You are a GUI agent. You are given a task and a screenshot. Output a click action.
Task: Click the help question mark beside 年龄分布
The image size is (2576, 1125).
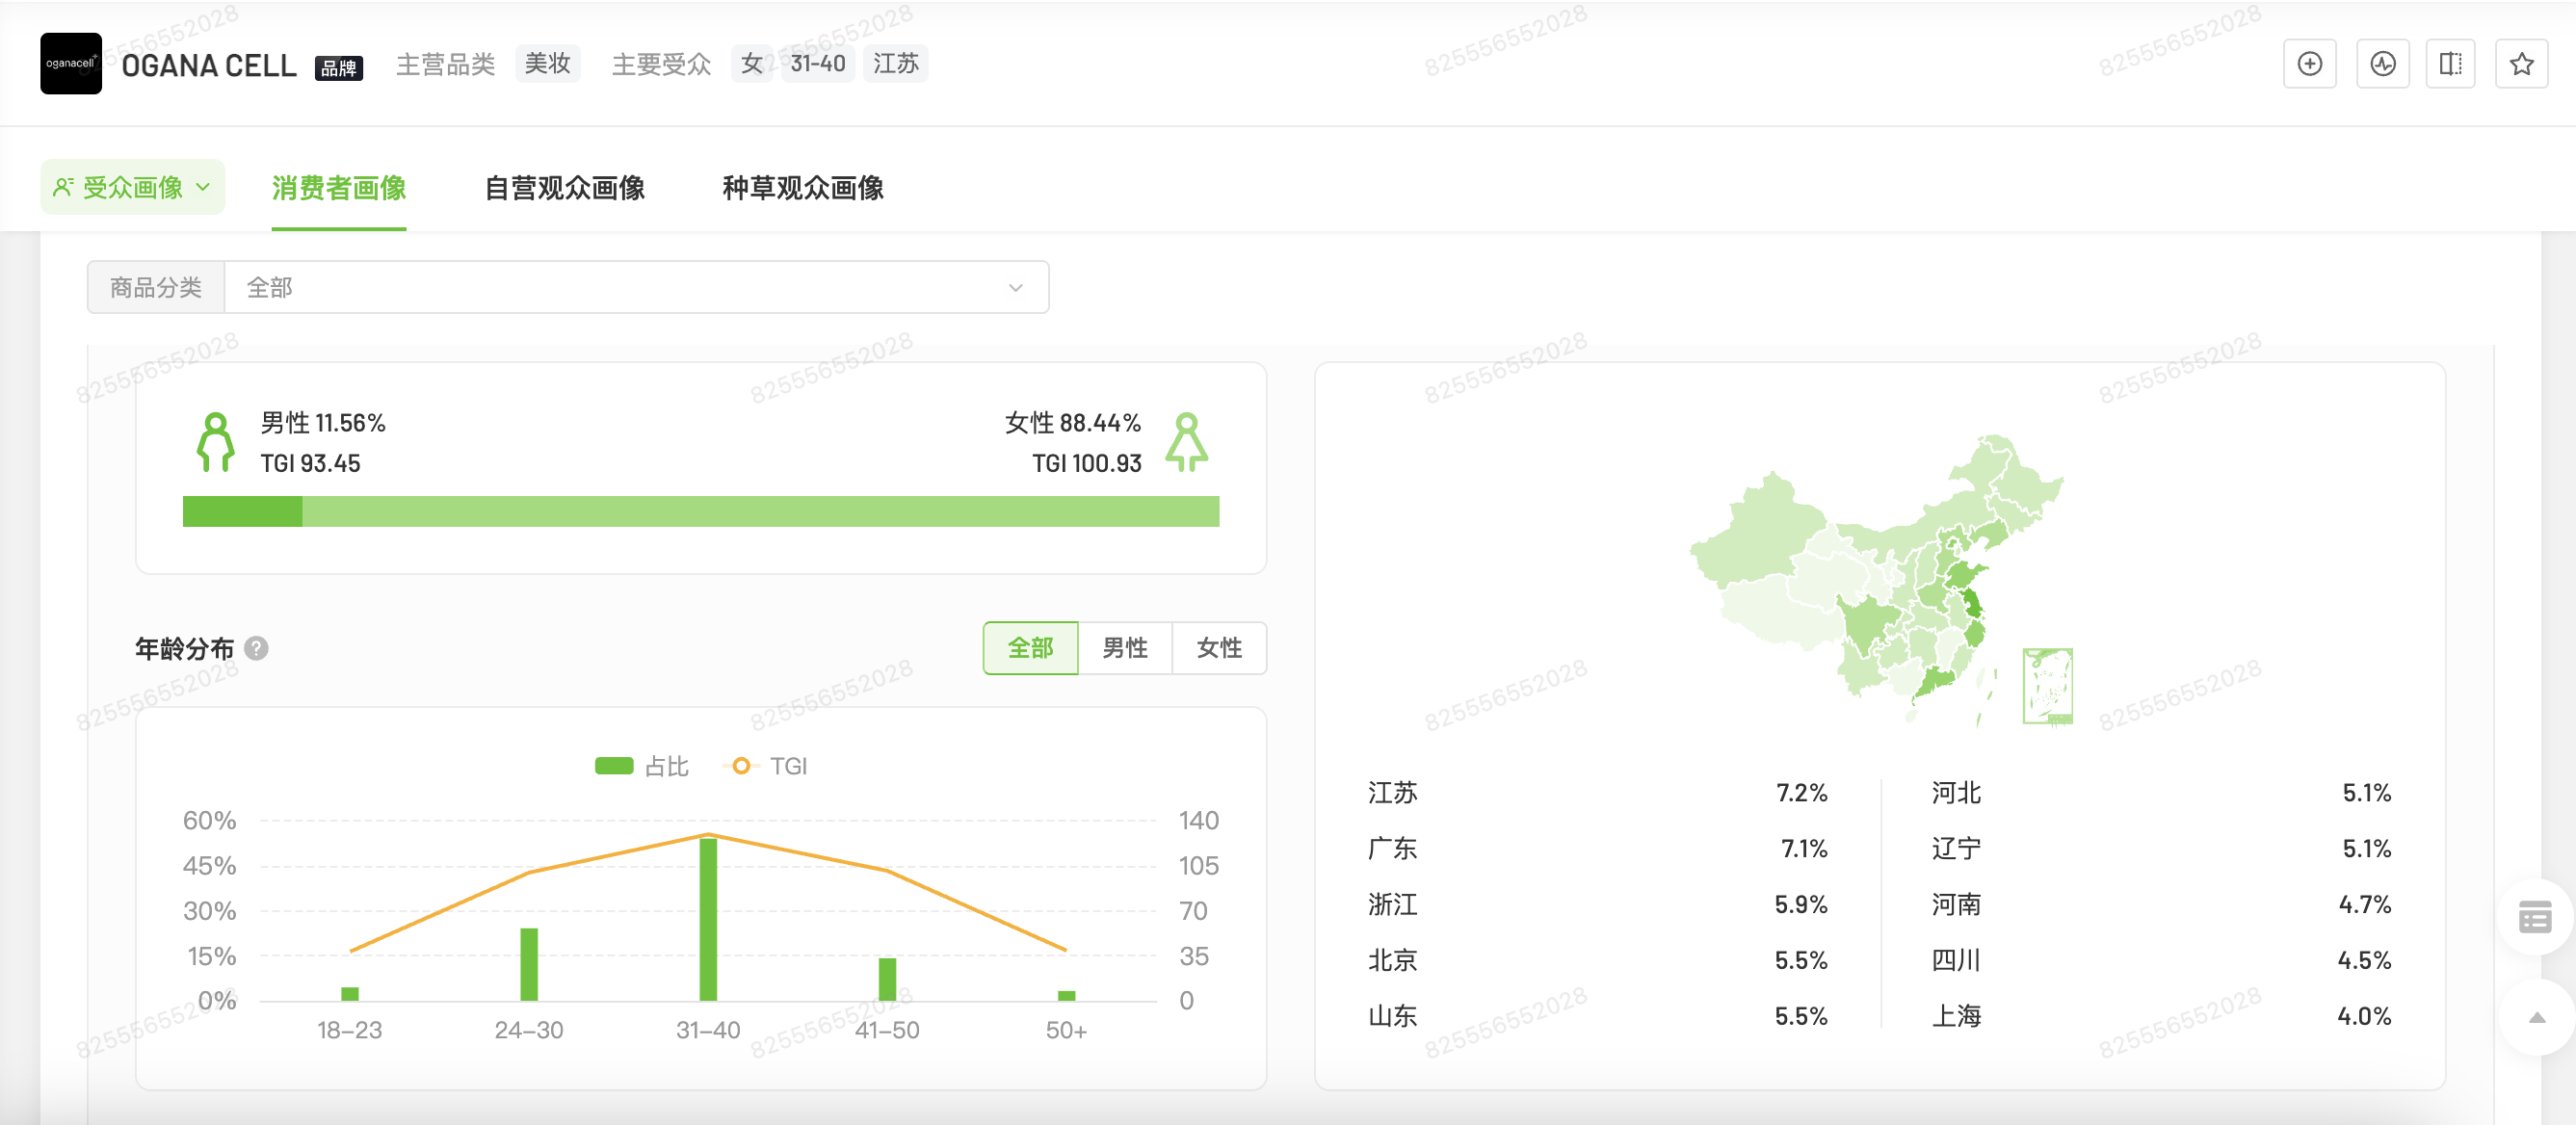[257, 649]
